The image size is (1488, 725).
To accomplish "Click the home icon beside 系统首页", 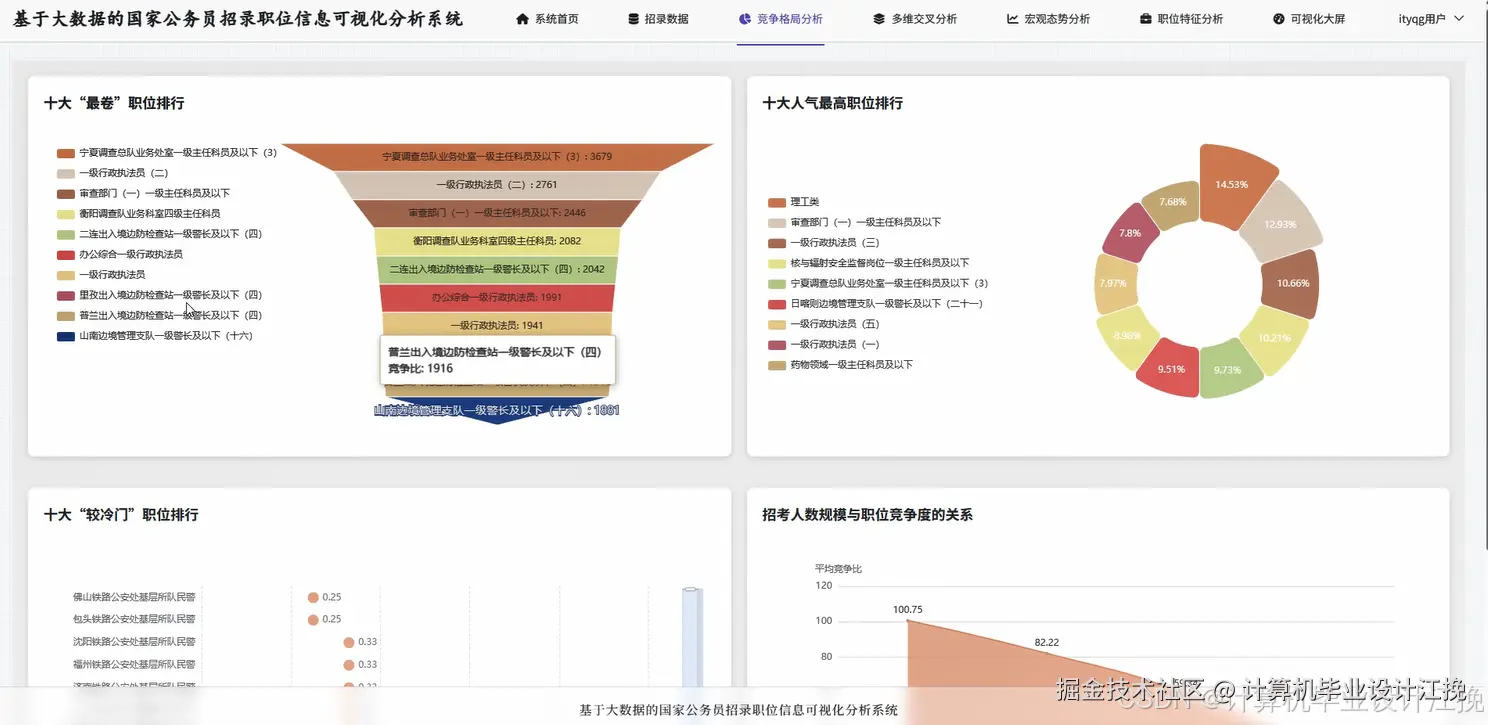I will coord(522,19).
